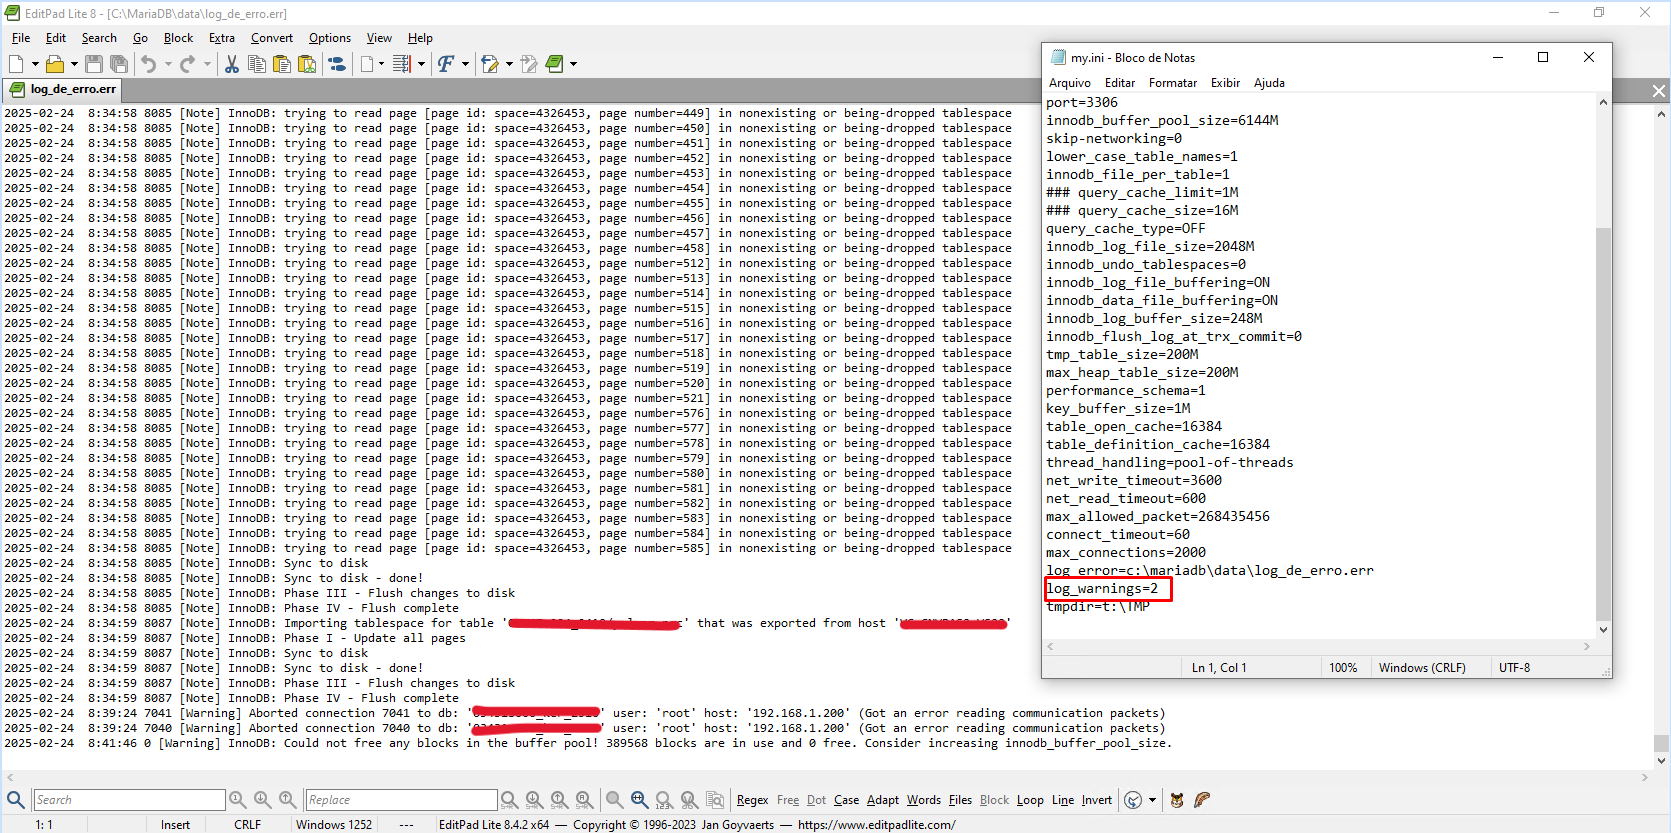Open the Convert menu
Viewport: 1671px width, 833px height.
click(271, 38)
